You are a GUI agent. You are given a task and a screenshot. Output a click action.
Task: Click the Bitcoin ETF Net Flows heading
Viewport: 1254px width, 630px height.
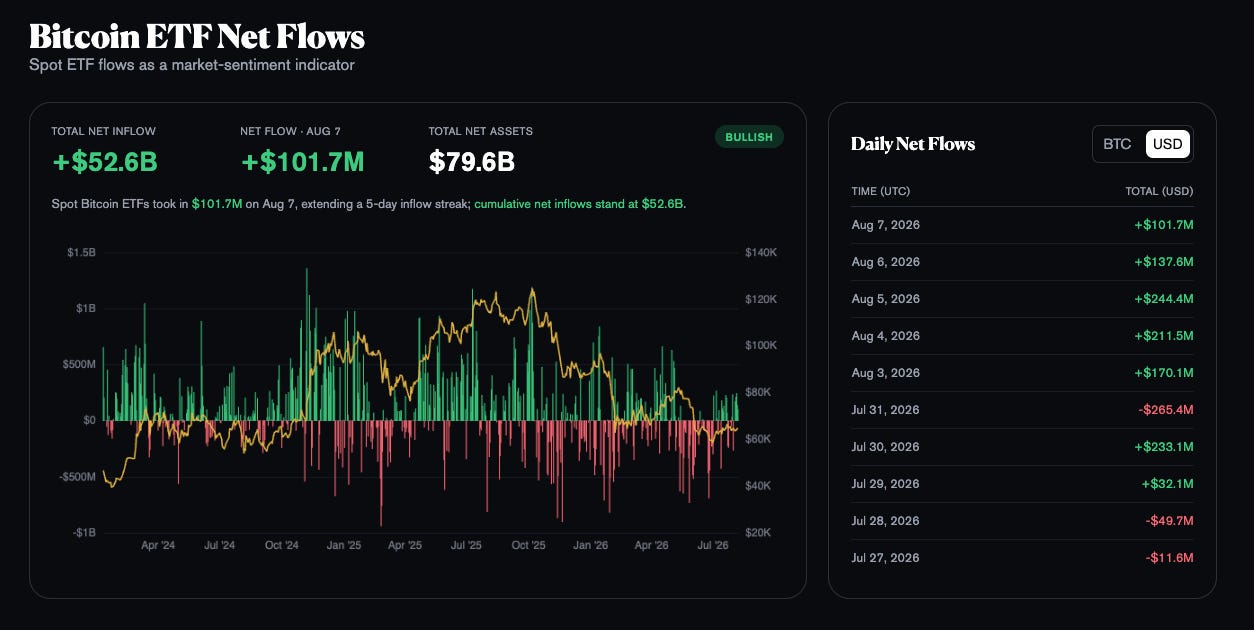(197, 37)
